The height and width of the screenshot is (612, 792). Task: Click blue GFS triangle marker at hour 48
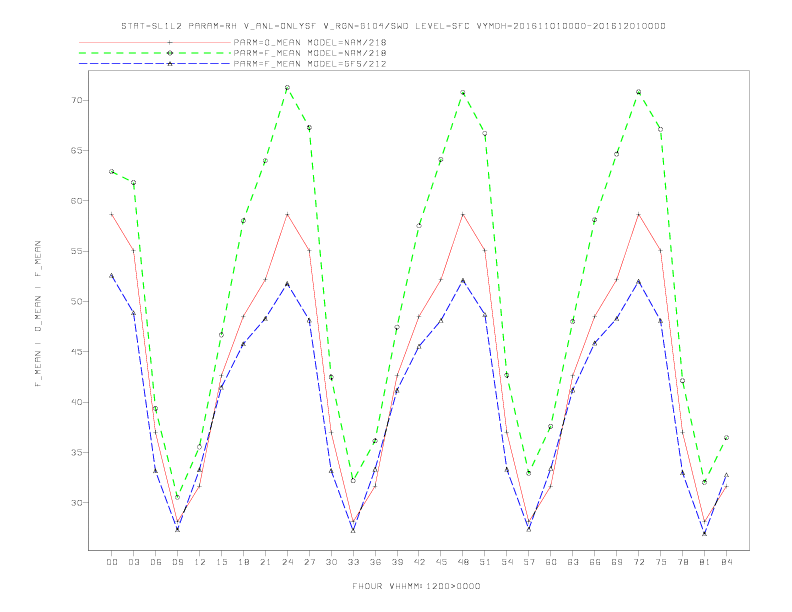[x=463, y=280]
